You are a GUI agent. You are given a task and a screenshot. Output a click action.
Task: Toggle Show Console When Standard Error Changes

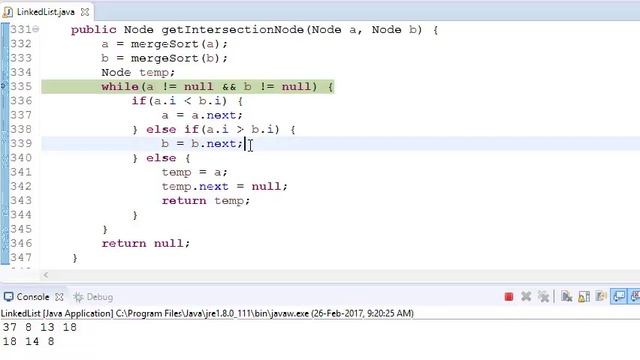tap(635, 297)
